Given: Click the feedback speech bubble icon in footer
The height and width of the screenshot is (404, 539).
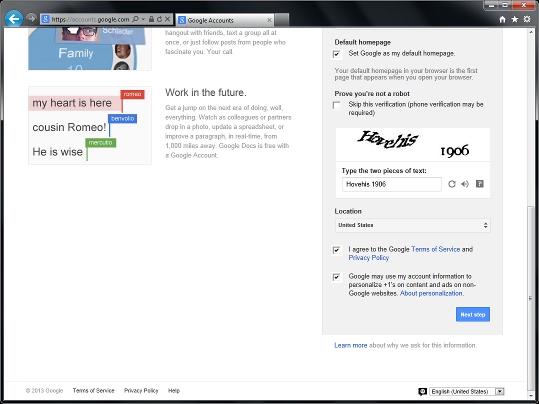Looking at the screenshot, I should pyautogui.click(x=422, y=392).
